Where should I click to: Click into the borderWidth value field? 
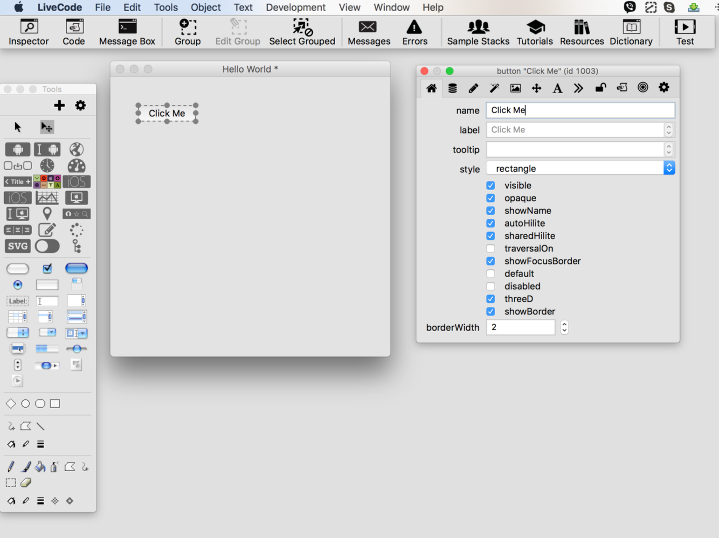(520, 327)
